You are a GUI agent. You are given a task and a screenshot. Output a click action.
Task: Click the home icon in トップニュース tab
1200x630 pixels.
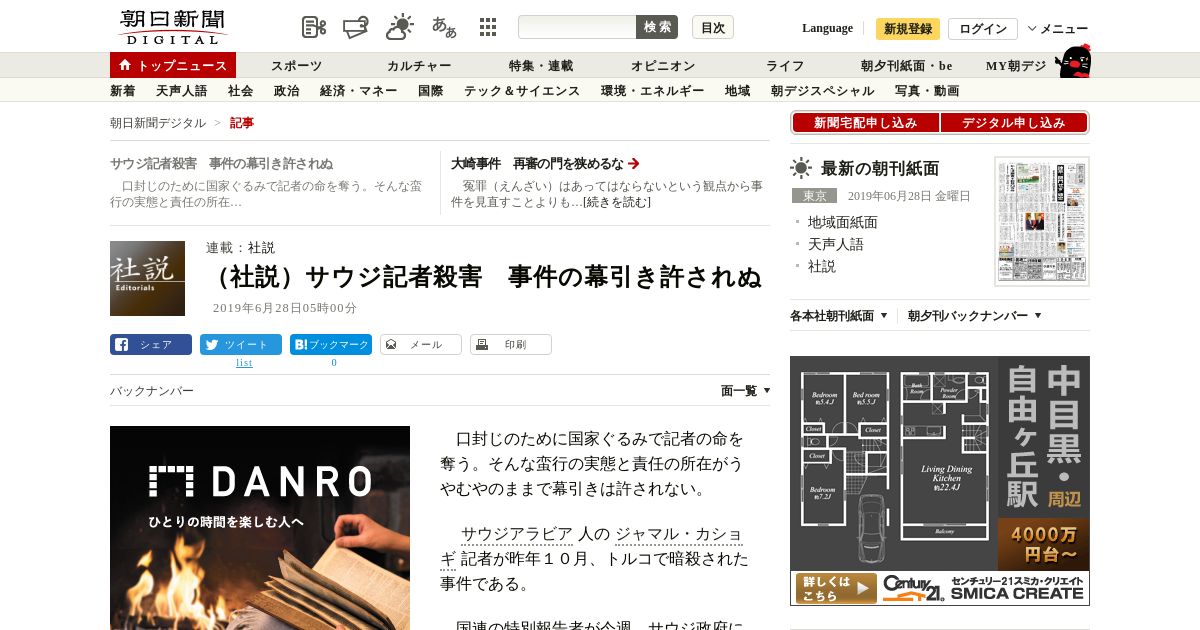[125, 65]
